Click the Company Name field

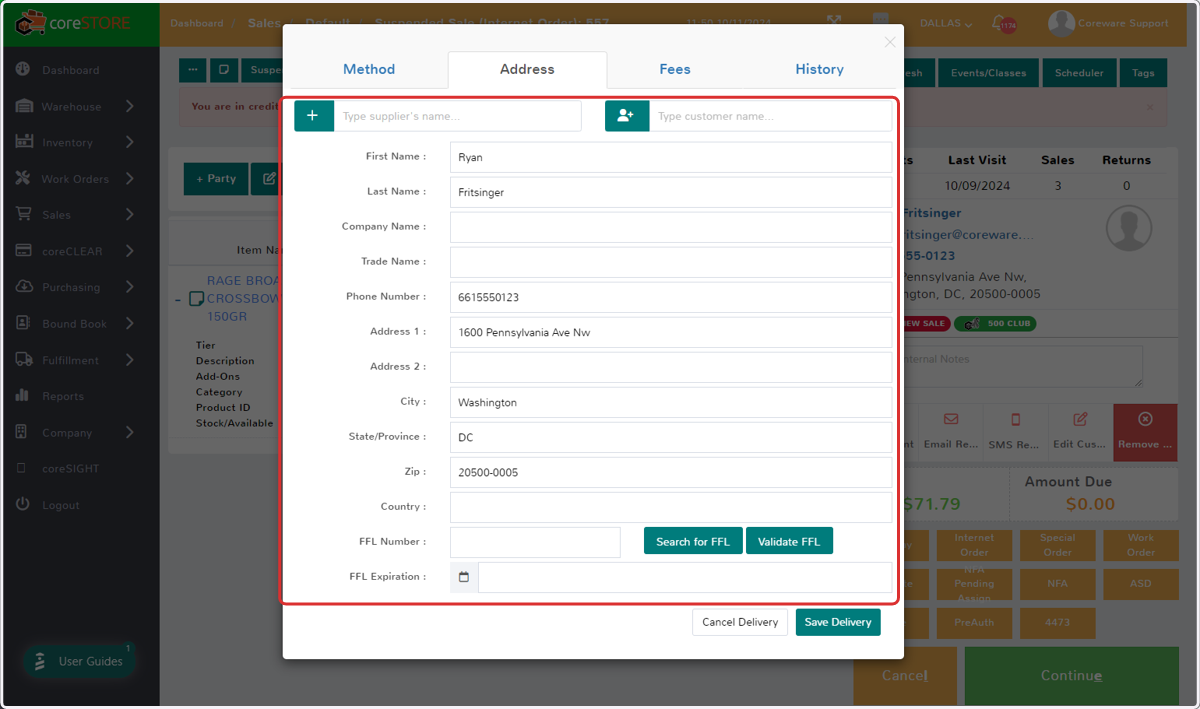tap(671, 227)
